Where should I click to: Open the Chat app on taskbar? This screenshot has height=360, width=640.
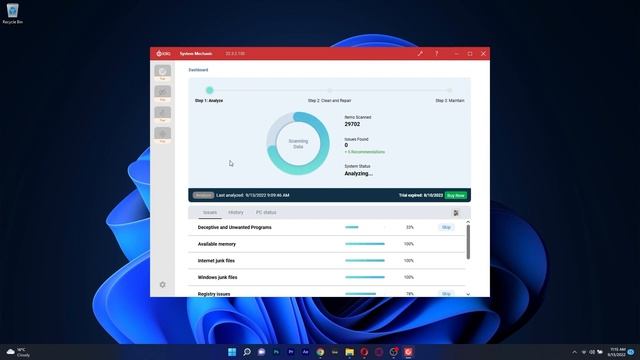tap(261, 352)
